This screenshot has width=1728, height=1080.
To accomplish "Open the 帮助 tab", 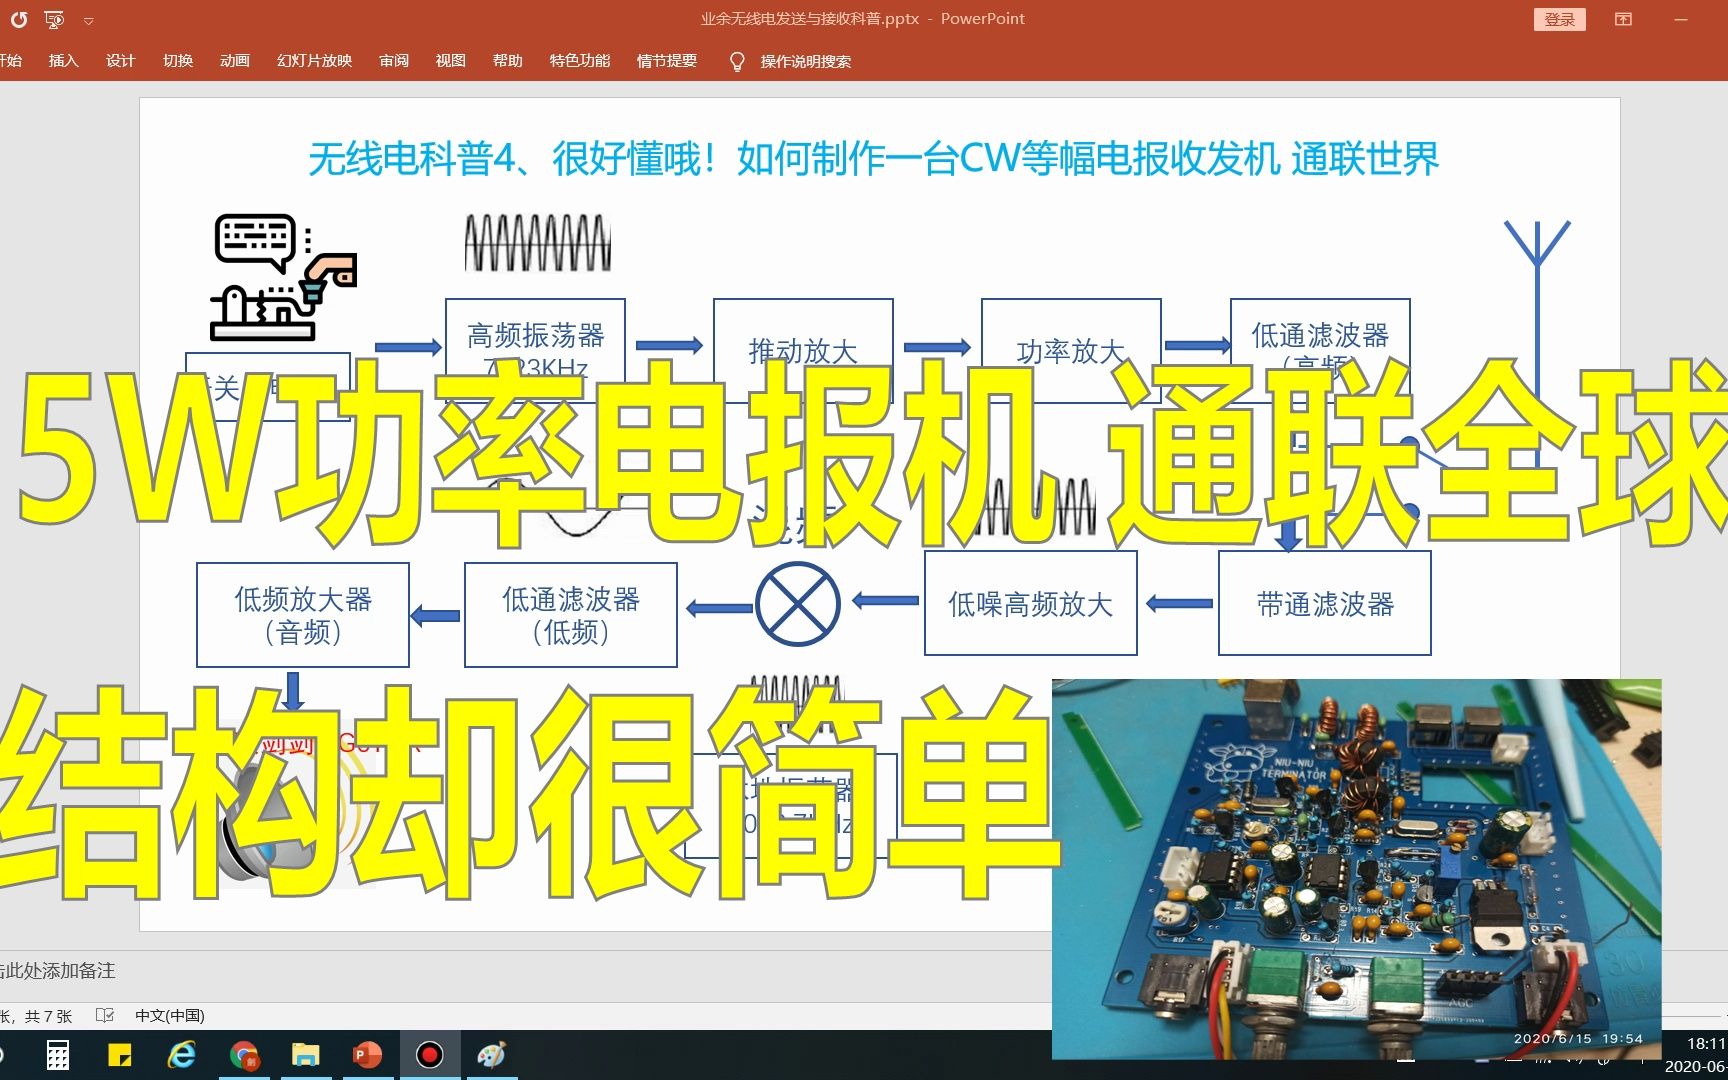I will tap(508, 61).
